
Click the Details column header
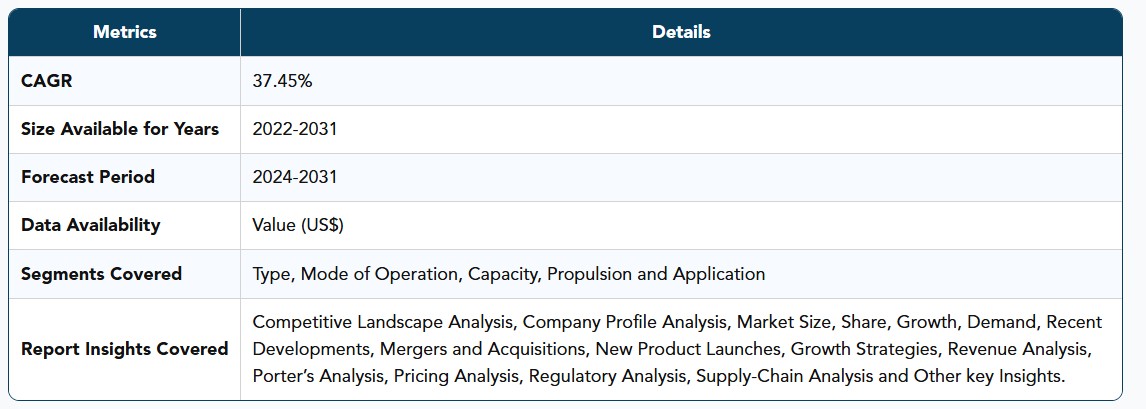click(681, 32)
